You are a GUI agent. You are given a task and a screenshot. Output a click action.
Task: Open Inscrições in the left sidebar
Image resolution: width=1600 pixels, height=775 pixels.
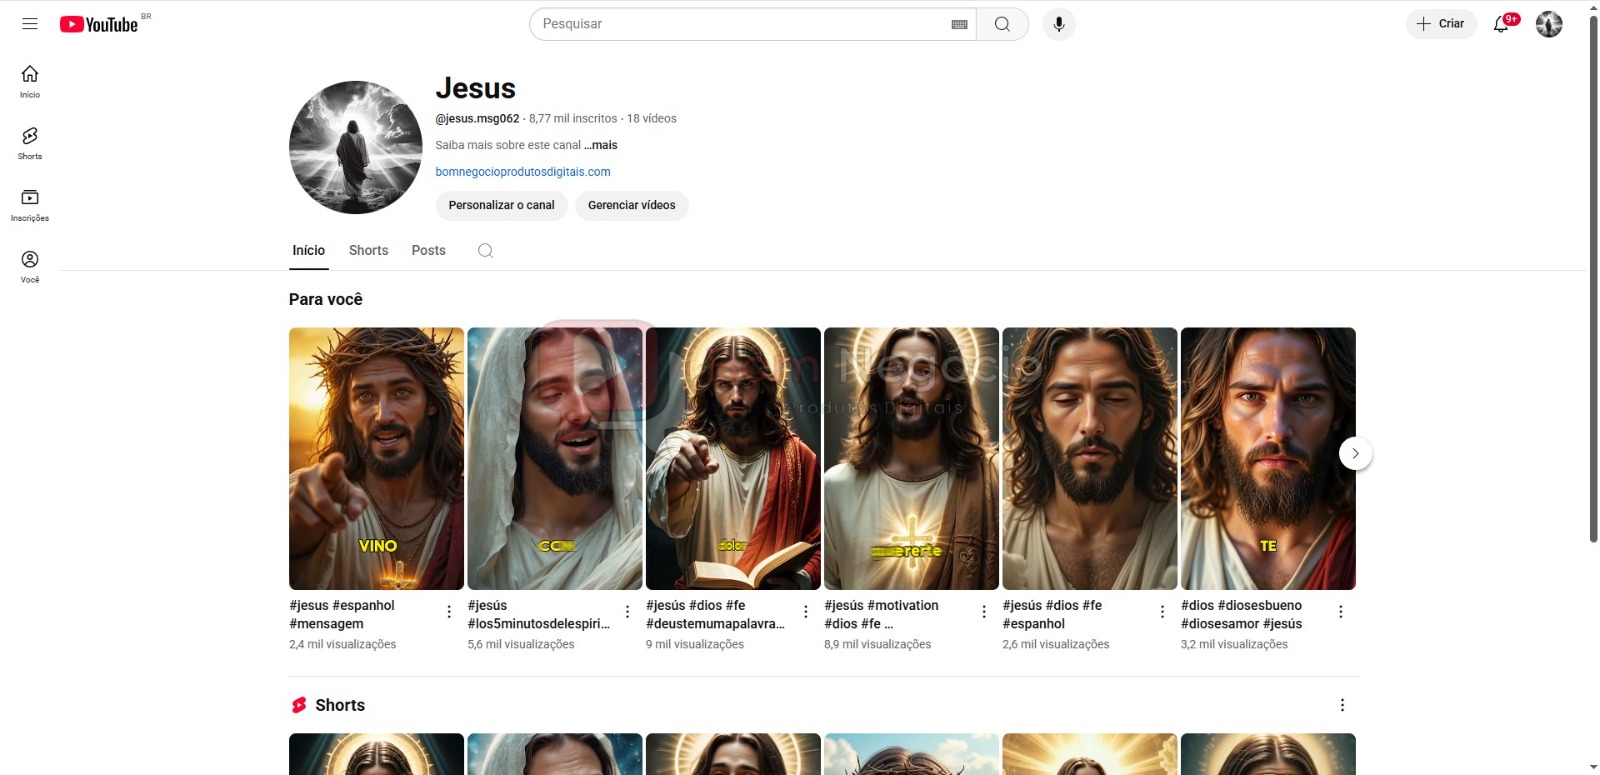(30, 206)
